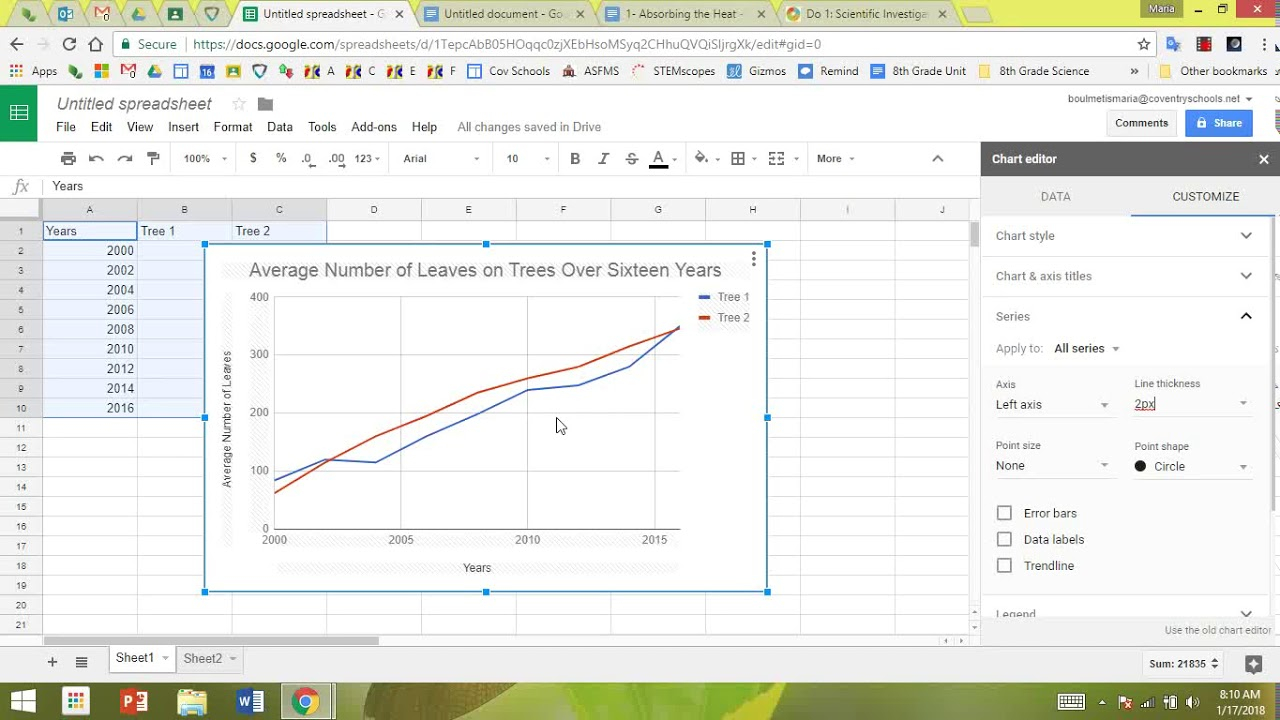Image resolution: width=1280 pixels, height=720 pixels.
Task: Open the Apply to All series dropdown
Action: coord(1086,348)
